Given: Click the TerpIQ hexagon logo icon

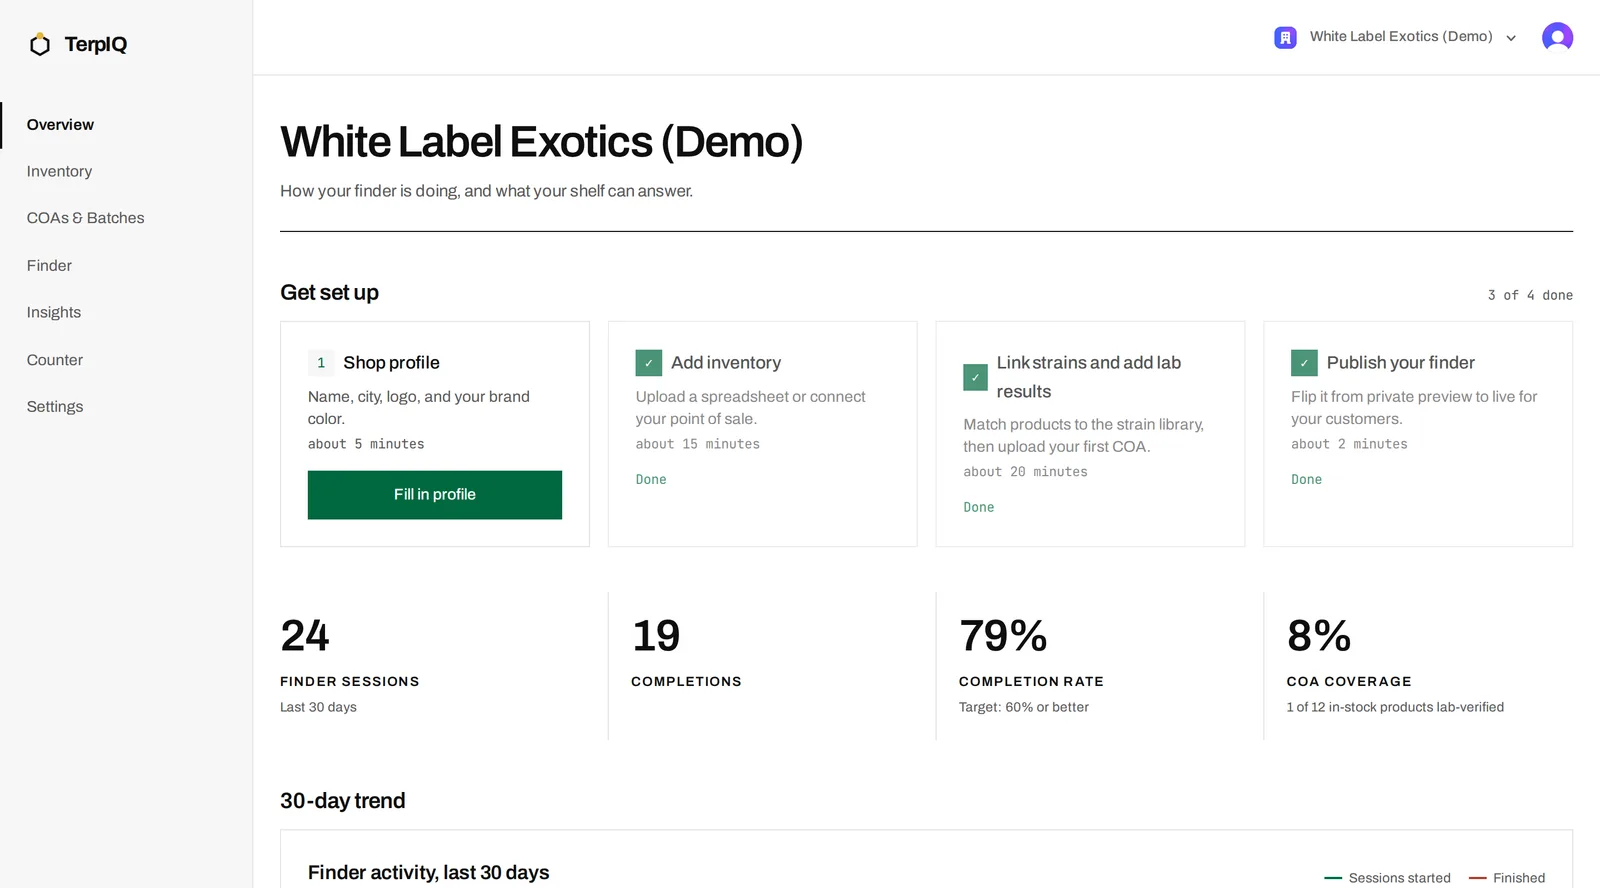Looking at the screenshot, I should click(40, 44).
